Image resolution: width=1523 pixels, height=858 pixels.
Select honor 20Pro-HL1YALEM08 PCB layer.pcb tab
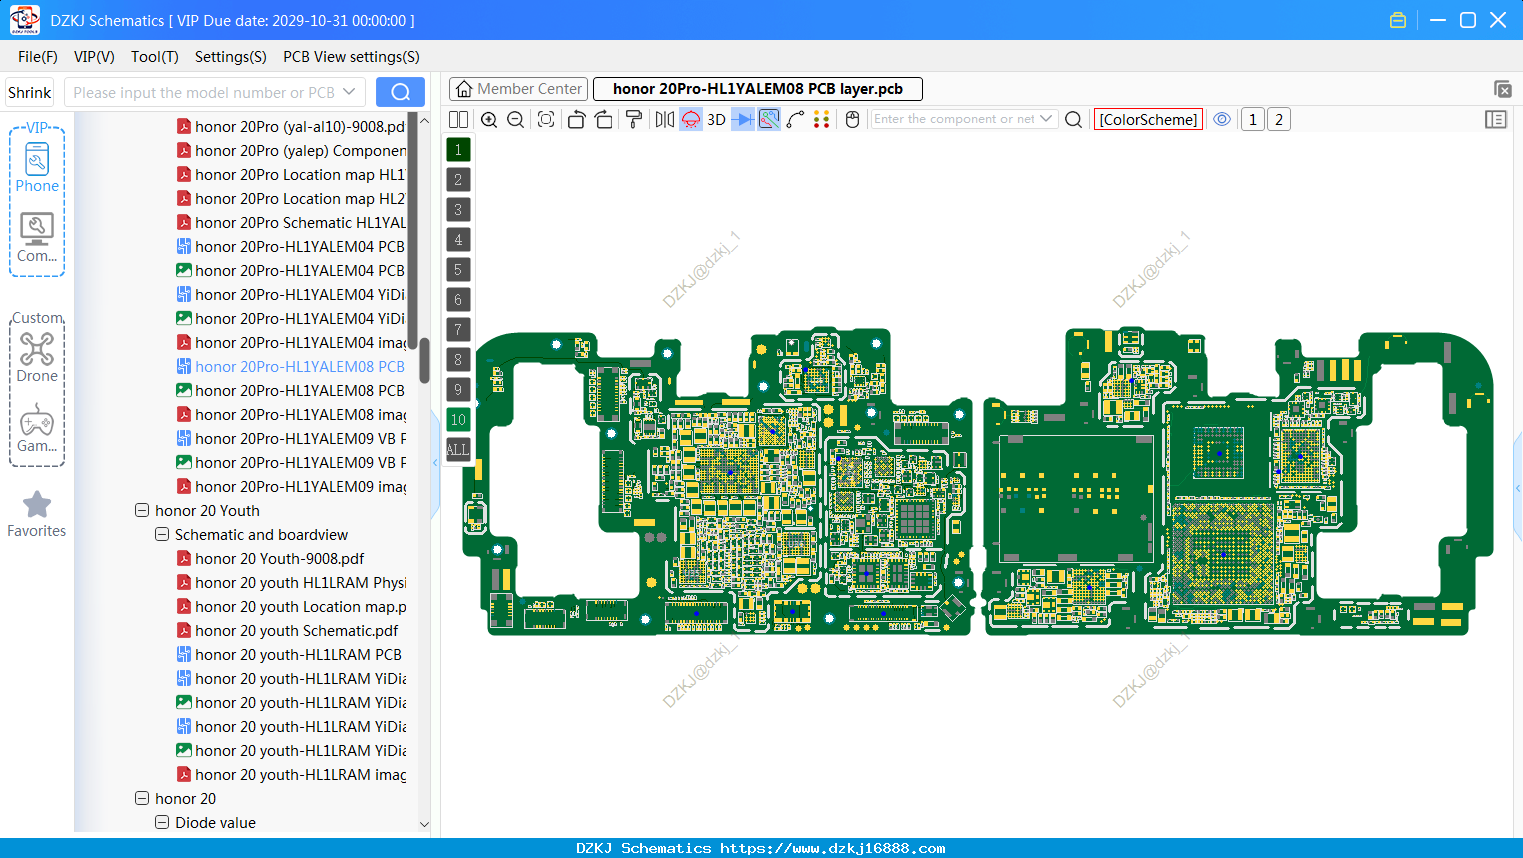758,89
